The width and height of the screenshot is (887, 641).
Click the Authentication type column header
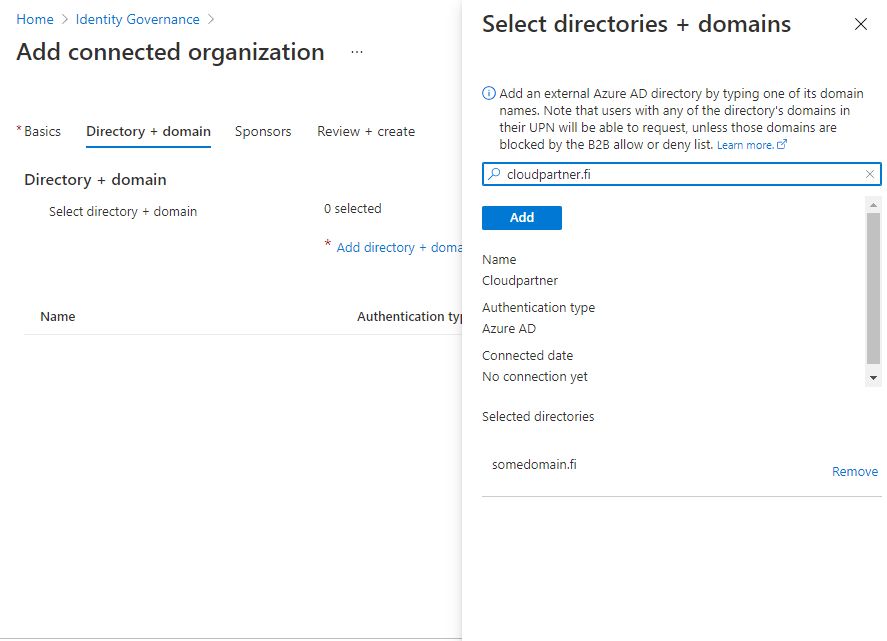(409, 317)
